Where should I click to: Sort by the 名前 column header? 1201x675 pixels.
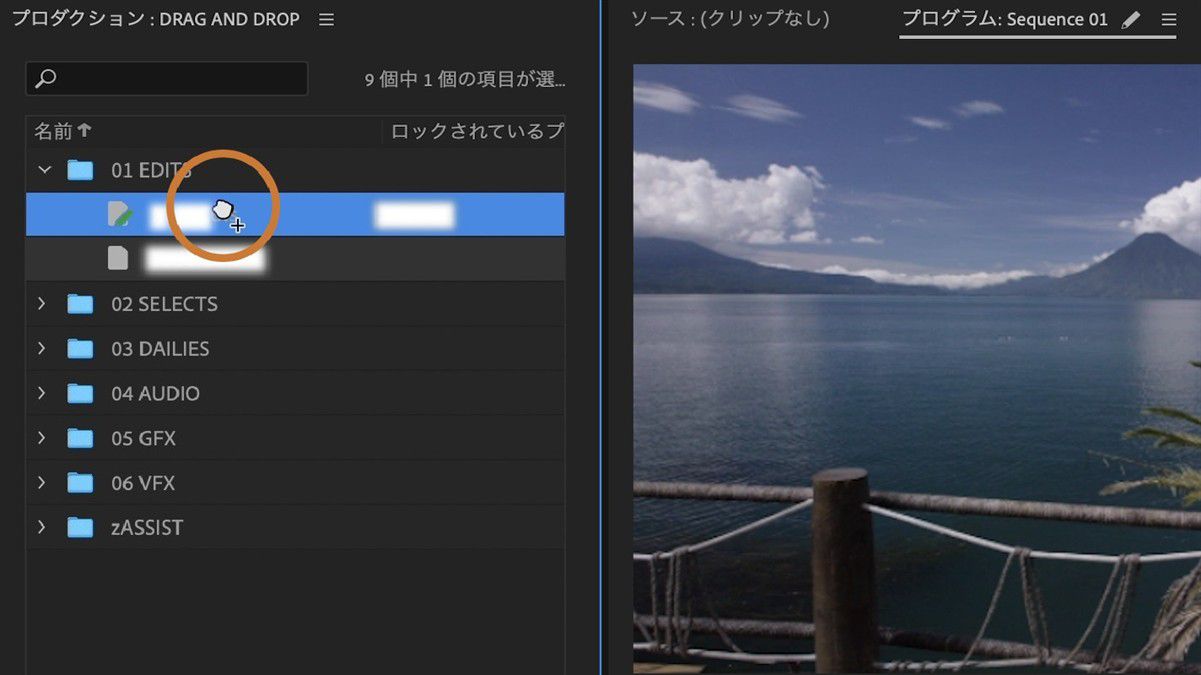coord(63,131)
